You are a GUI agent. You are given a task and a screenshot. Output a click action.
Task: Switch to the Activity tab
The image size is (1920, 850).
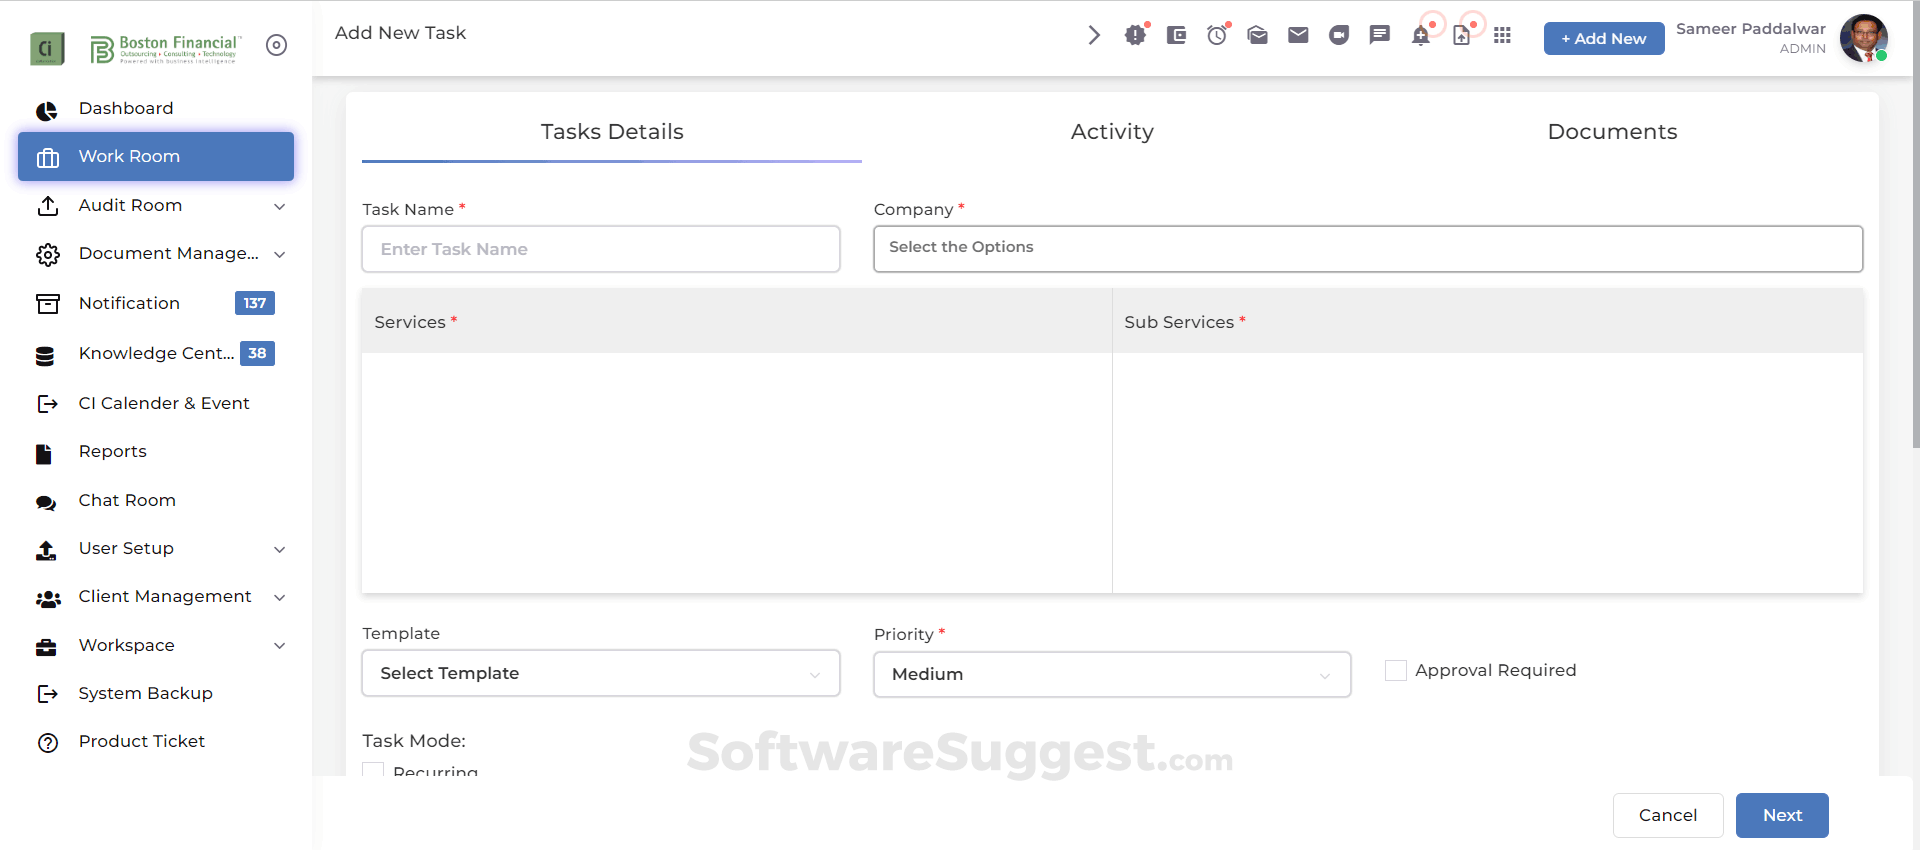(1112, 132)
